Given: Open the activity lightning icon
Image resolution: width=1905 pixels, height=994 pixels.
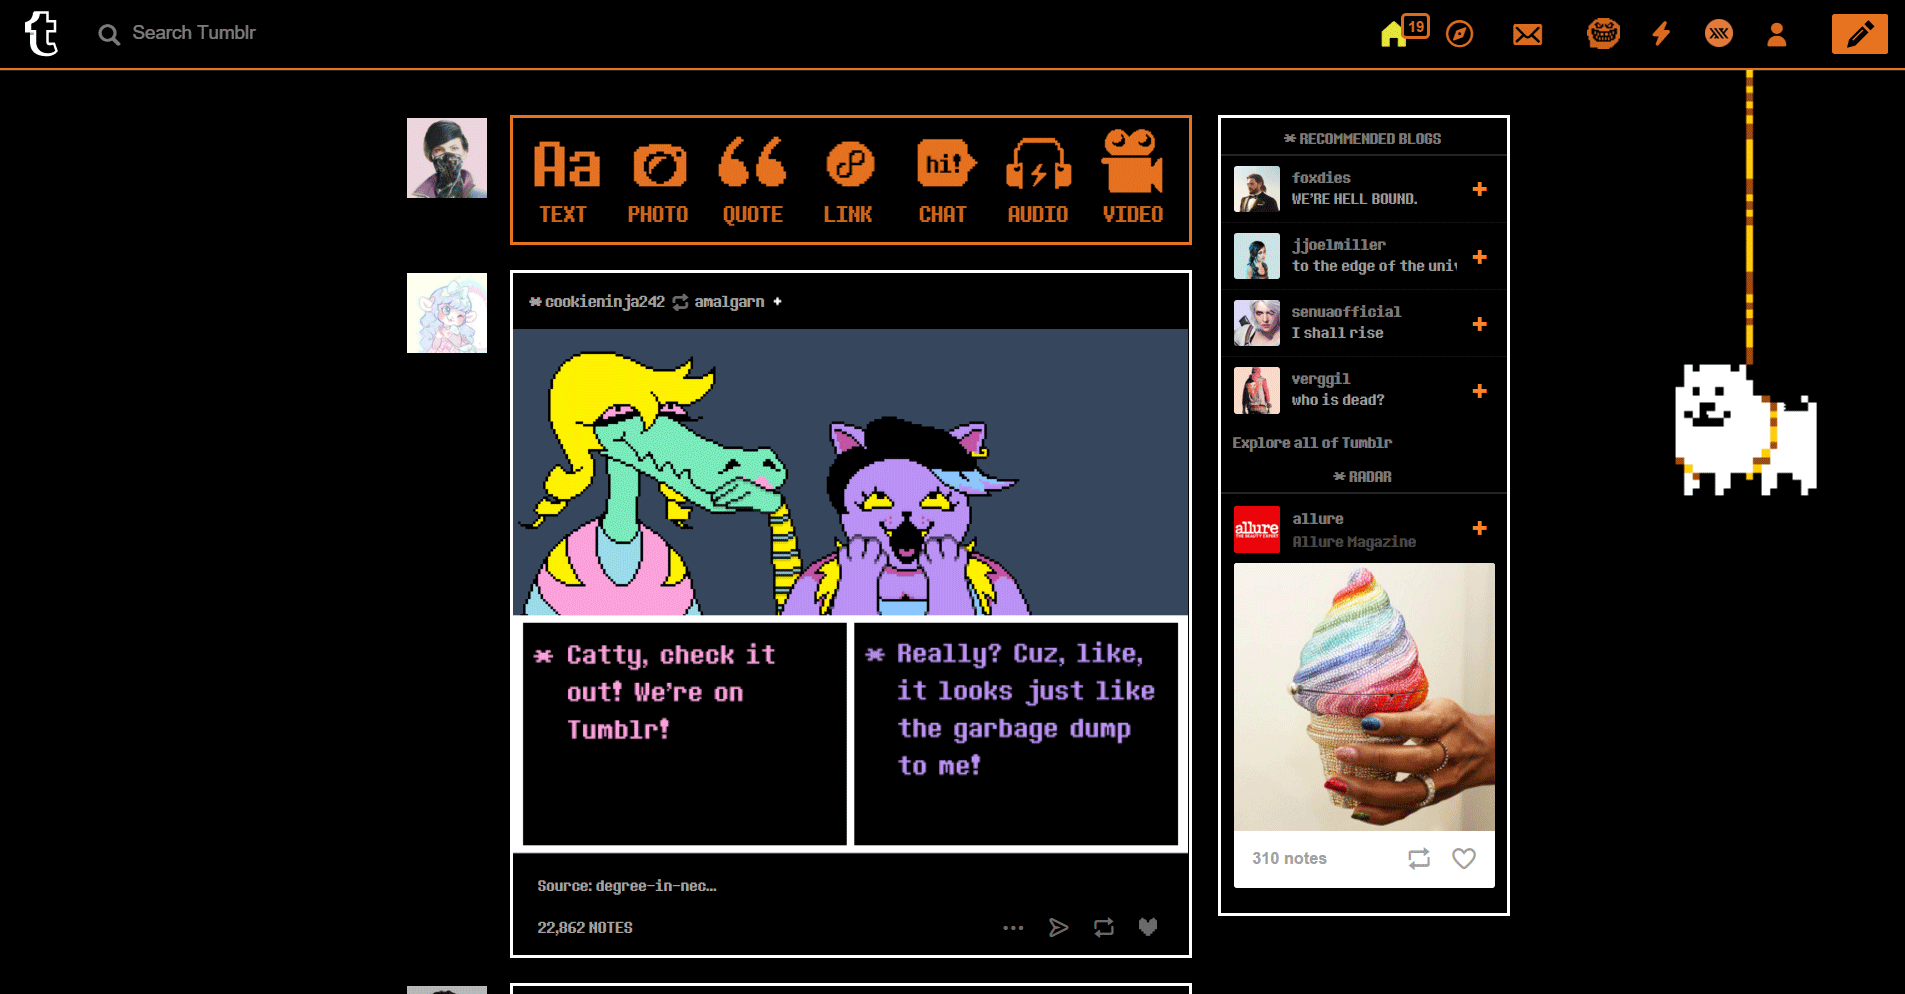Looking at the screenshot, I should pyautogui.click(x=1659, y=33).
